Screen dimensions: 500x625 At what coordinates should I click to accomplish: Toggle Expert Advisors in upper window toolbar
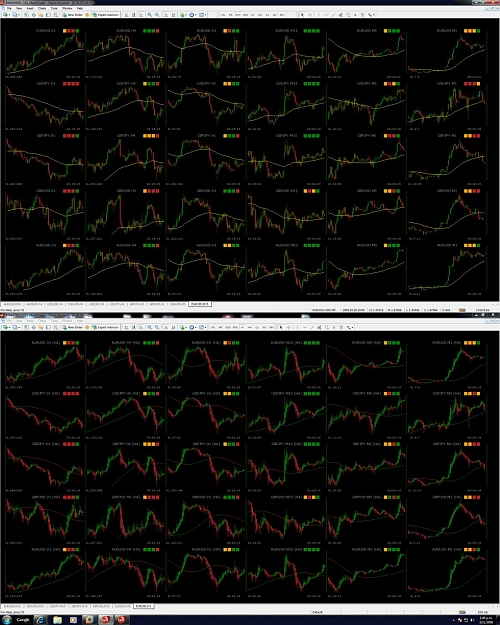[106, 15]
